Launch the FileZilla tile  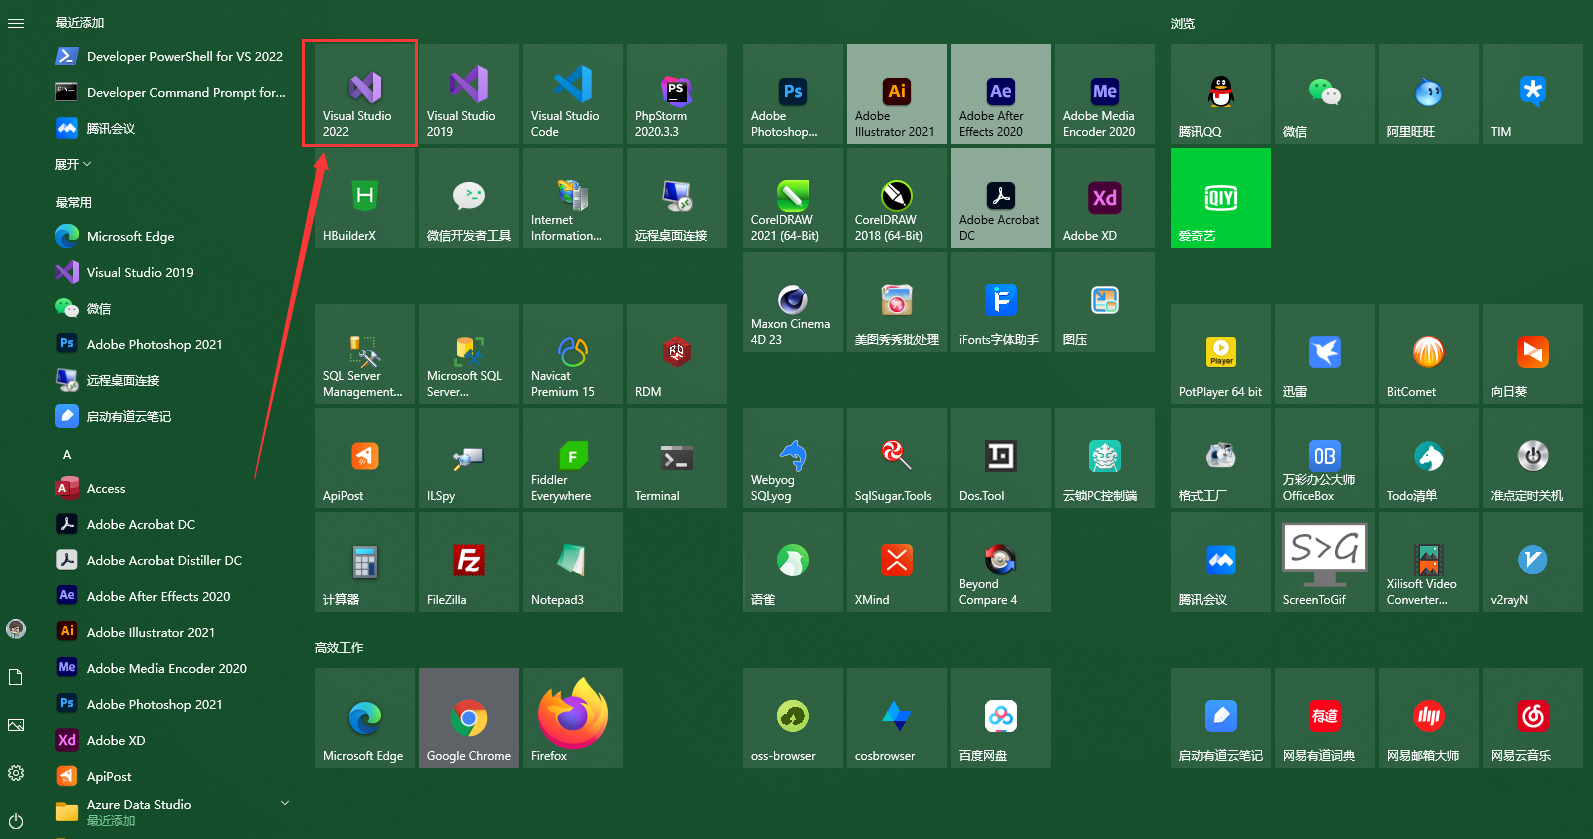pyautogui.click(x=468, y=562)
